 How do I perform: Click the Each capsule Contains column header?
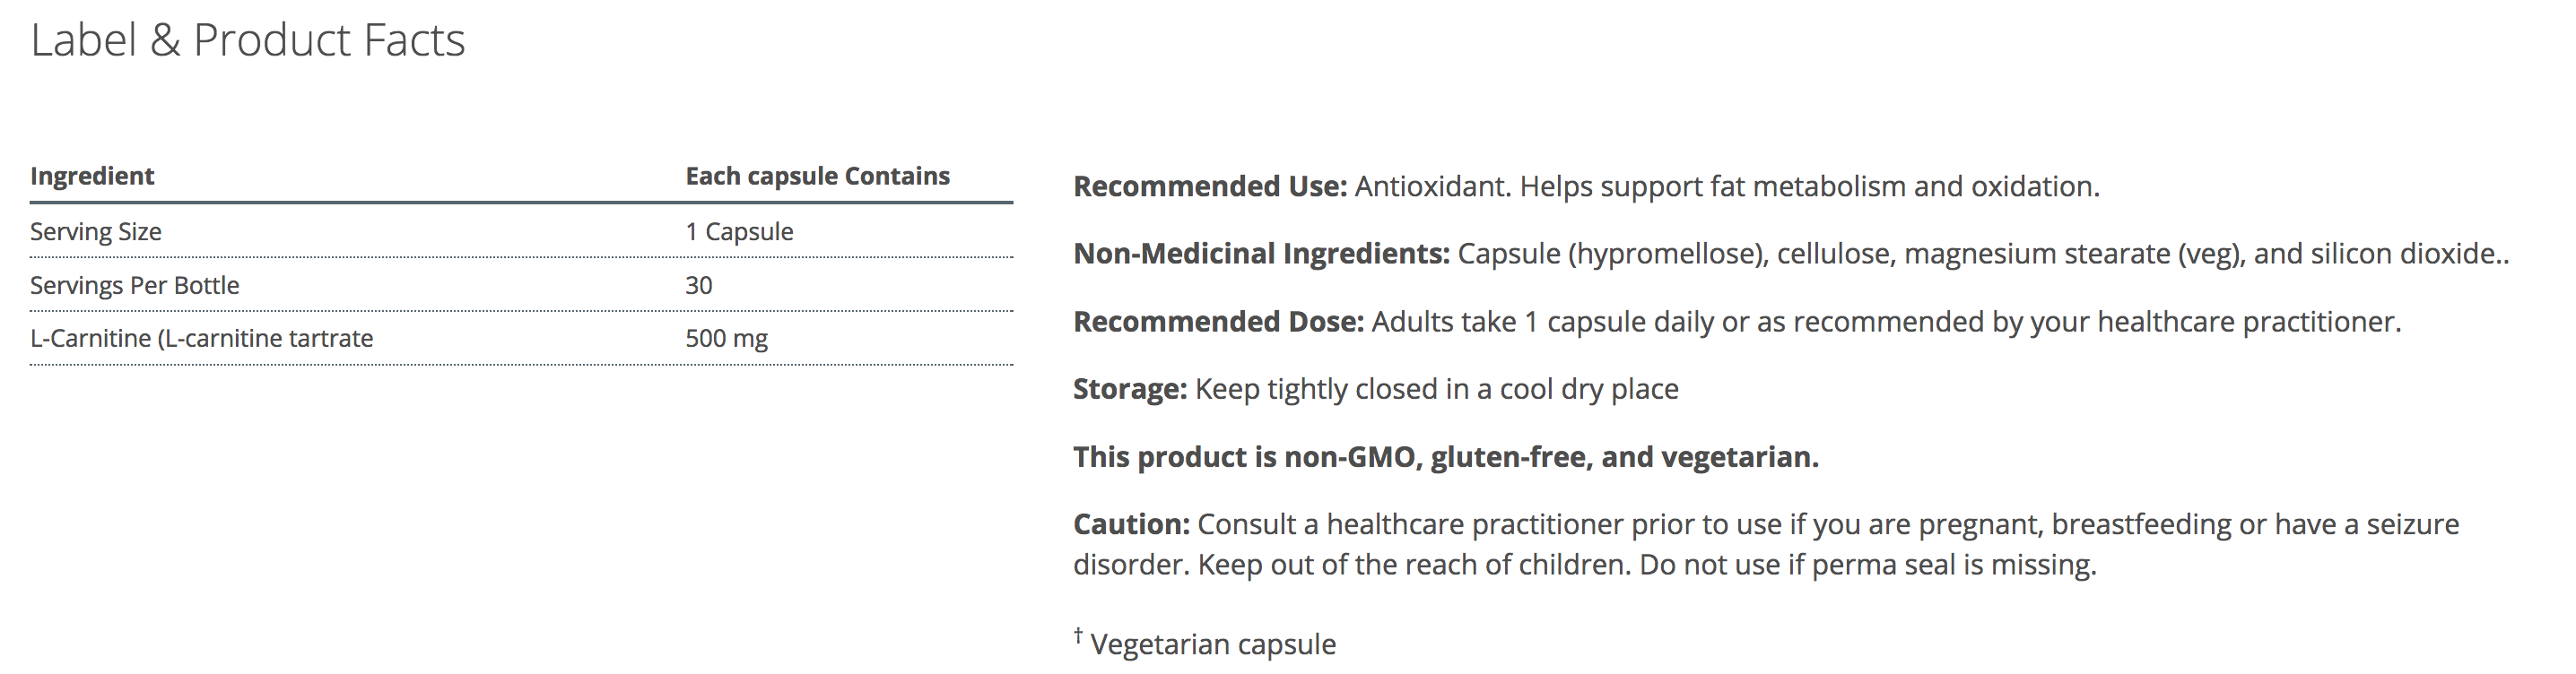click(817, 176)
